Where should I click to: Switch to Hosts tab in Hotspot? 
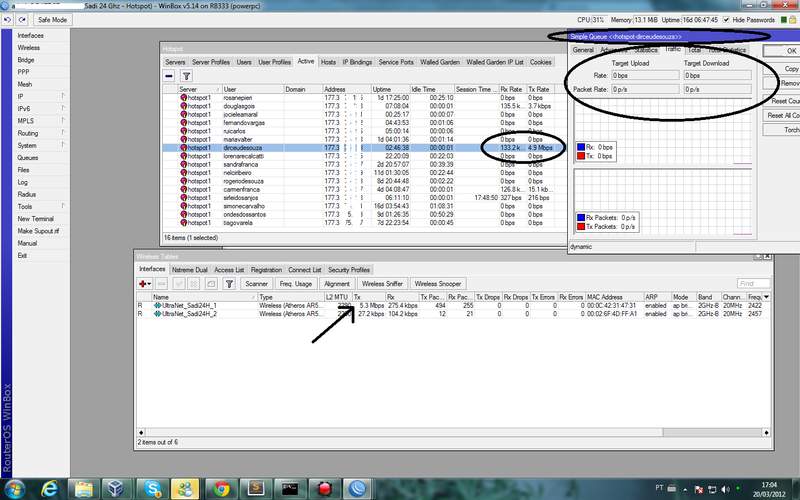tap(329, 62)
